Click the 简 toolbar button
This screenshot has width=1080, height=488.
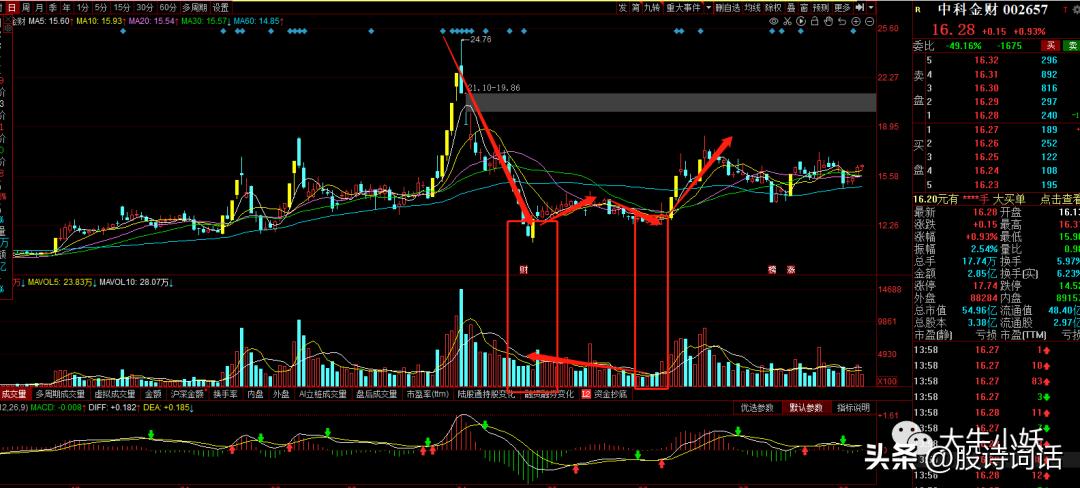(x=636, y=8)
